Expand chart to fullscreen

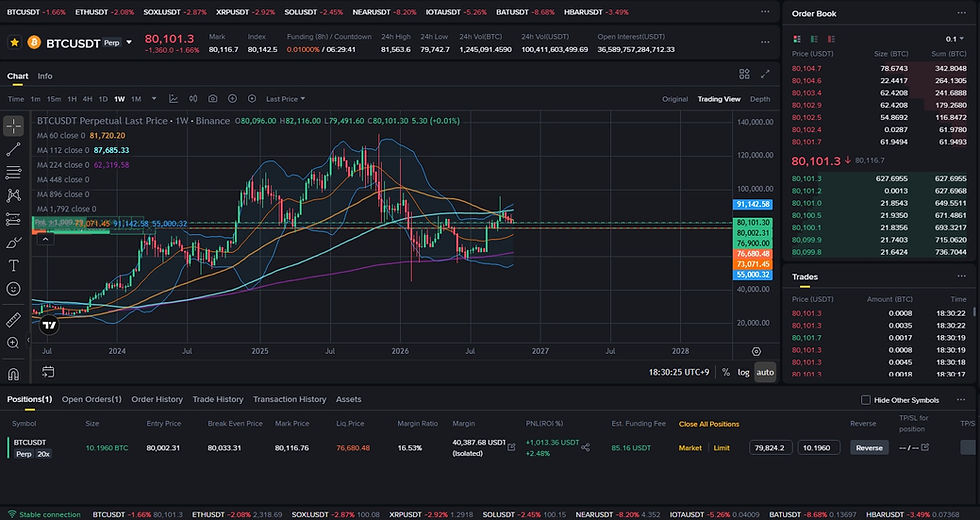point(765,74)
